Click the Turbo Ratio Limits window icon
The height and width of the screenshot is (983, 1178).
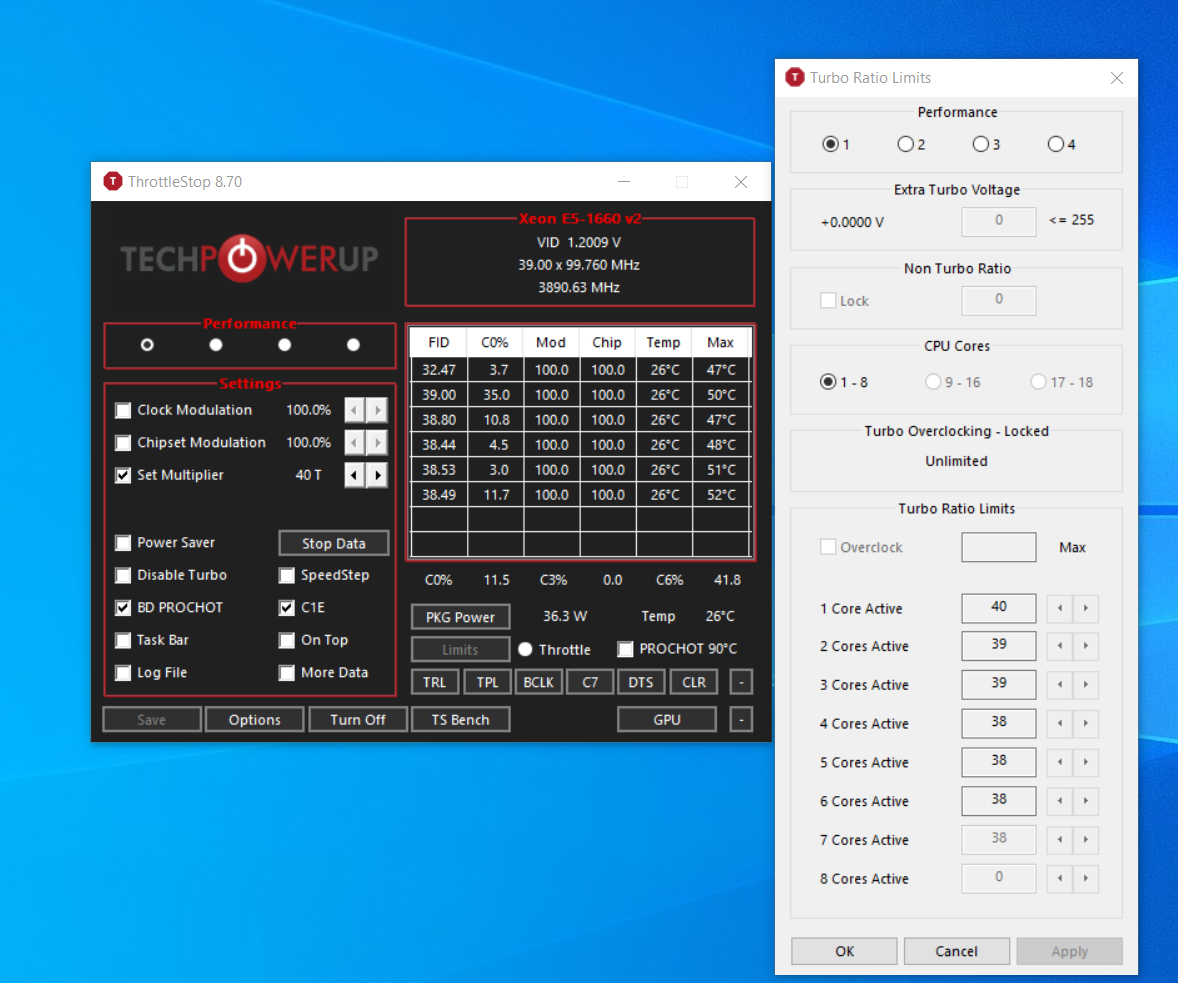795,77
